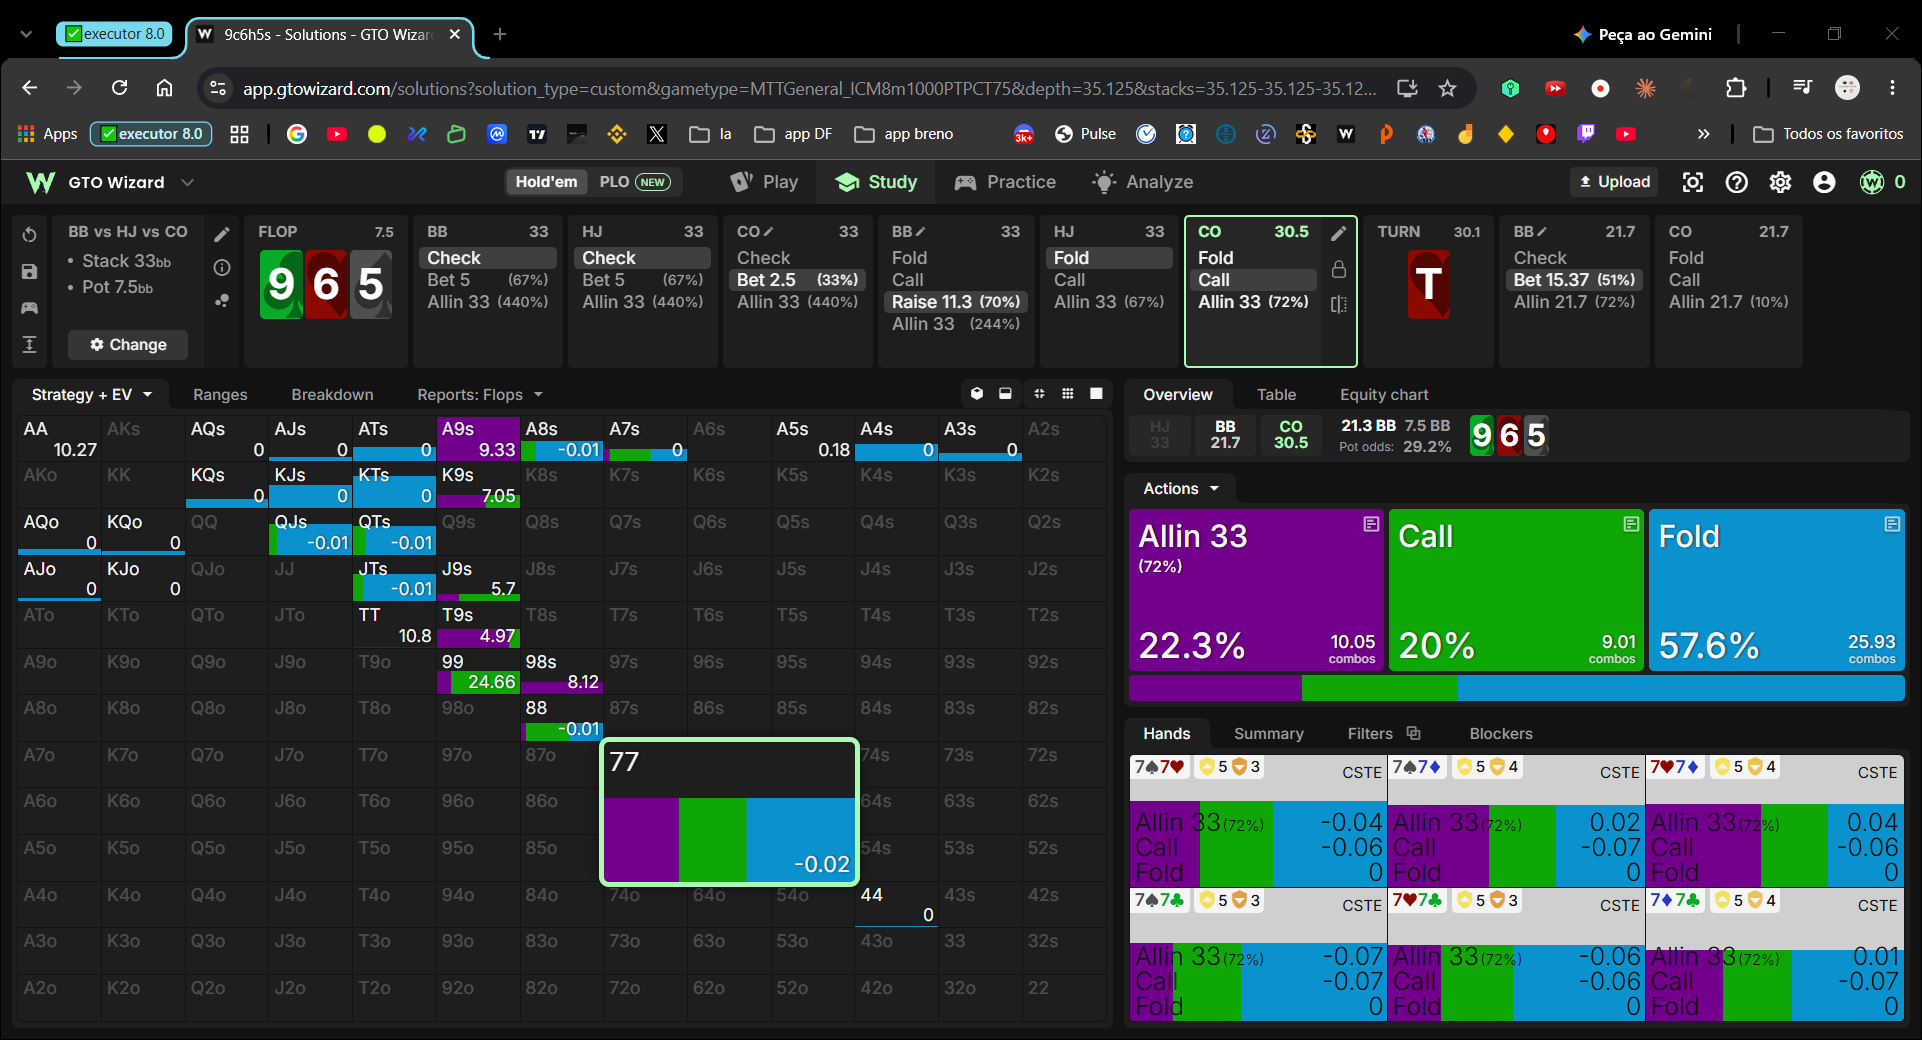
Task: Select the 99 hand cell in matrix
Action: 478,671
